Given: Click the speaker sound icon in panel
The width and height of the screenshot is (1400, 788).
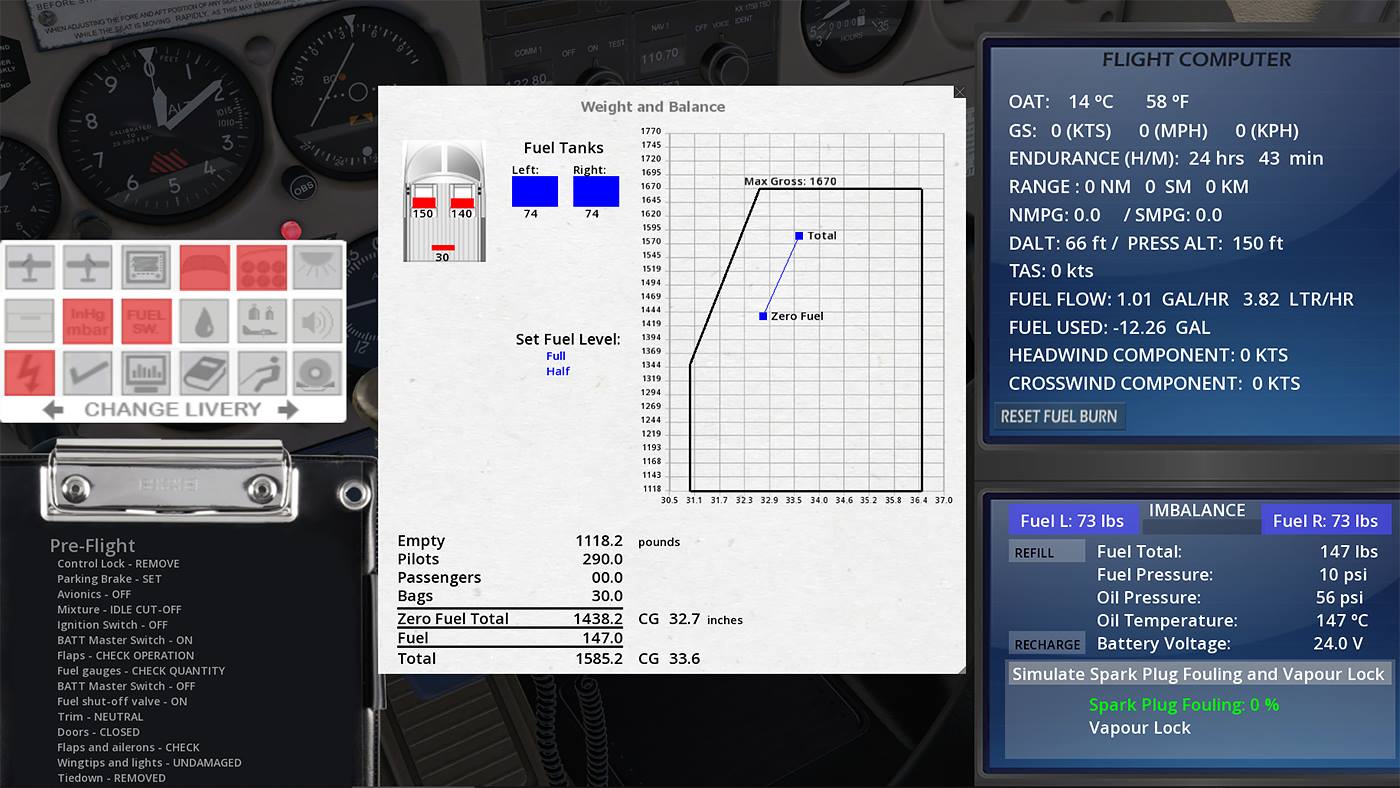Looking at the screenshot, I should [318, 321].
